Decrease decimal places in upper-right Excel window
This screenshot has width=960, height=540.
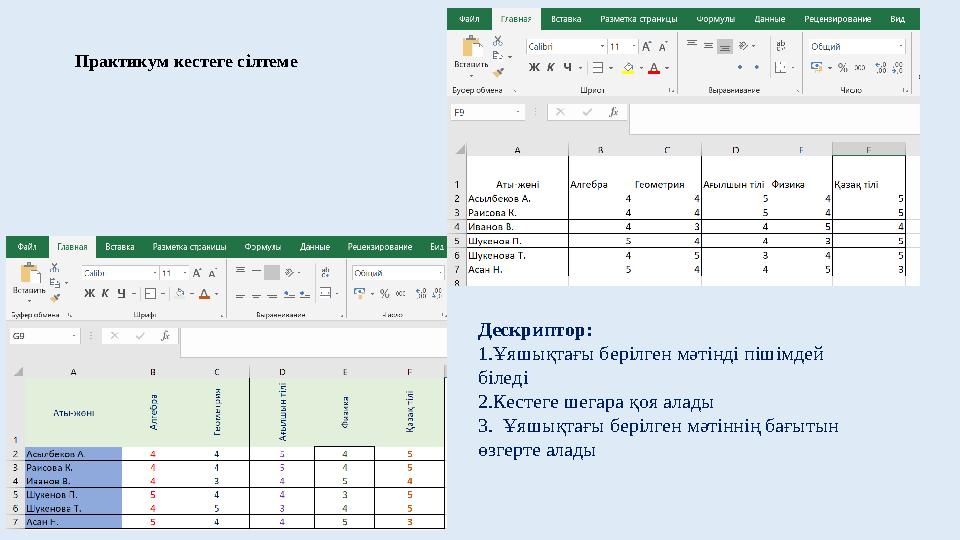[x=898, y=67]
